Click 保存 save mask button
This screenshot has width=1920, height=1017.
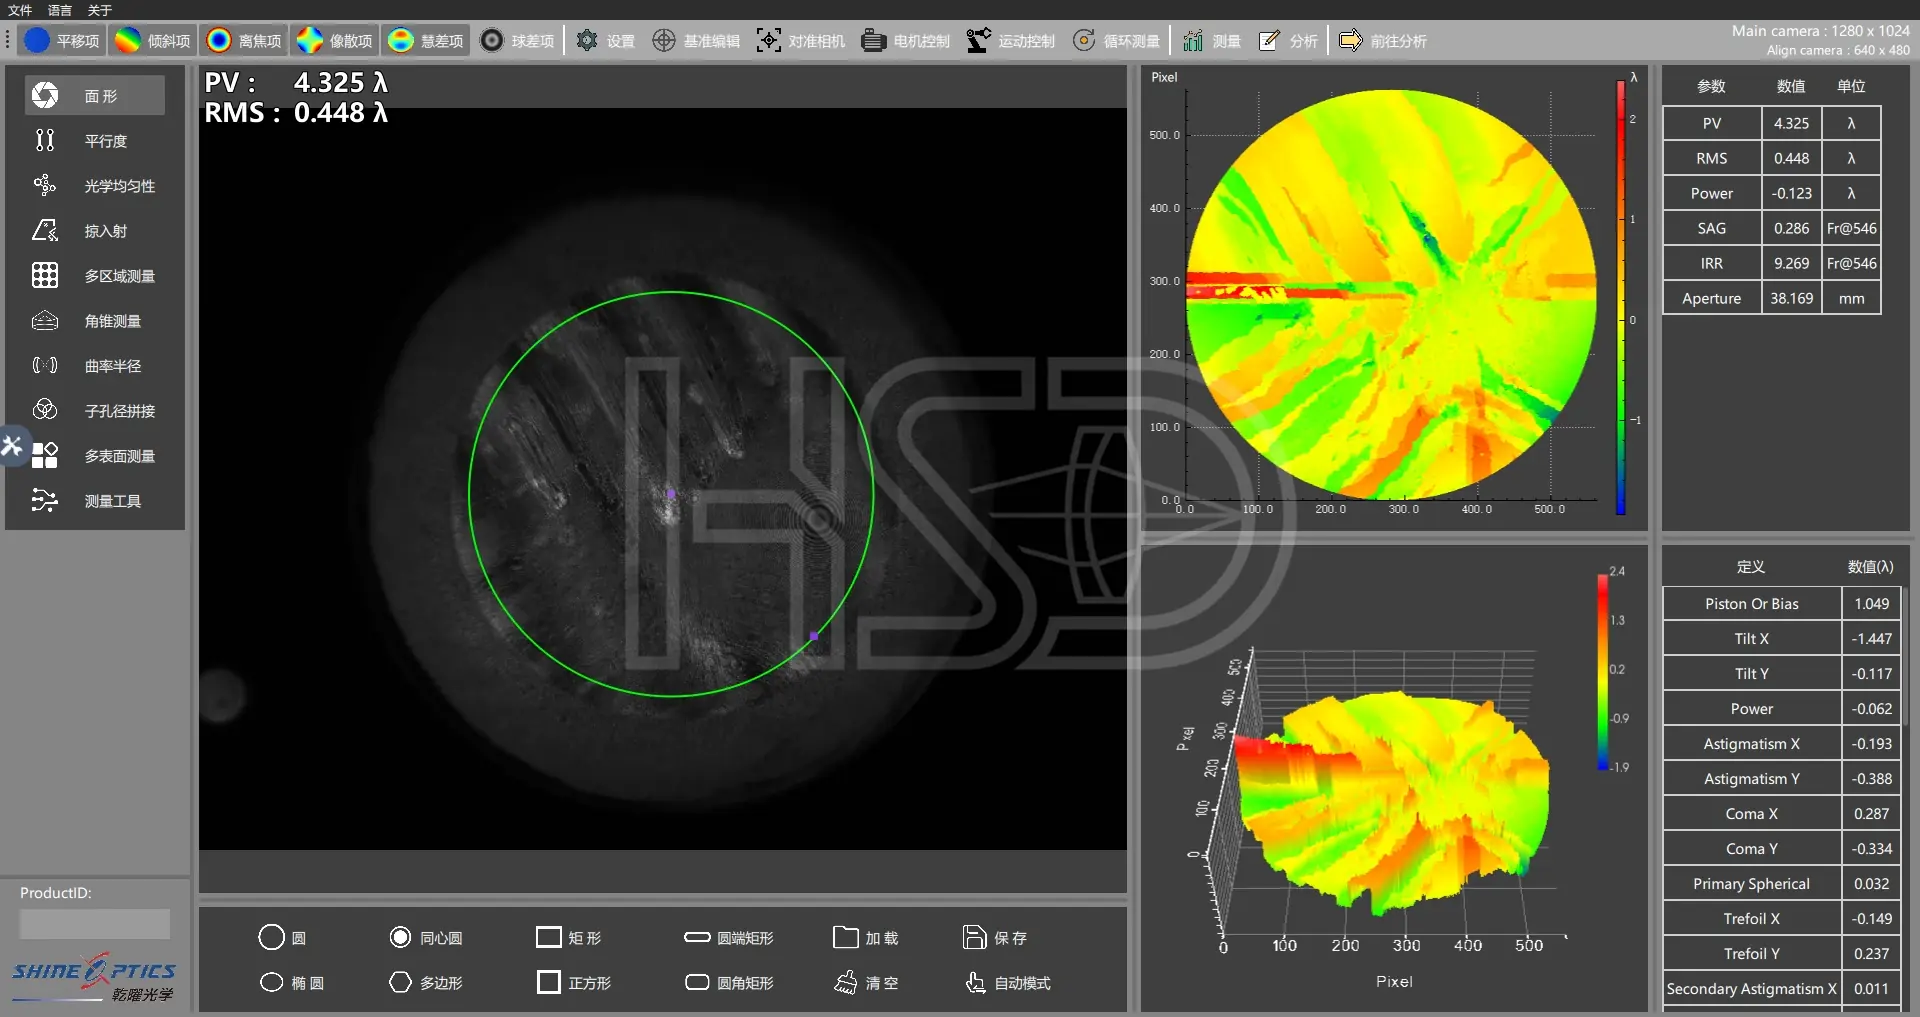[x=995, y=938]
